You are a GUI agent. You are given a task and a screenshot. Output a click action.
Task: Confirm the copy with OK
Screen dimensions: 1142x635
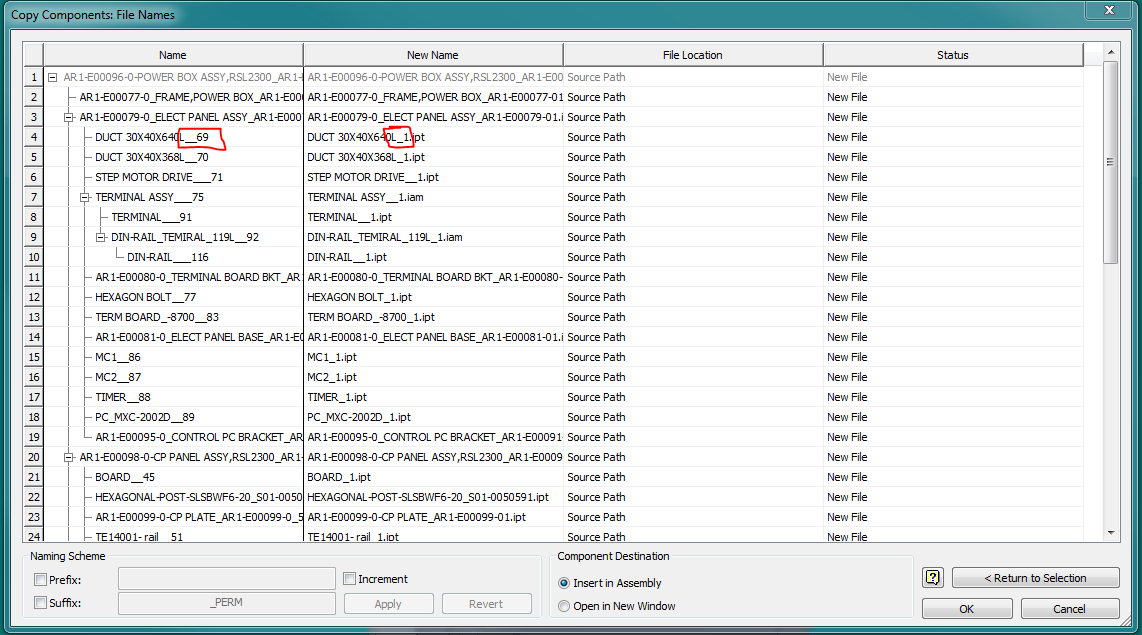(x=966, y=608)
